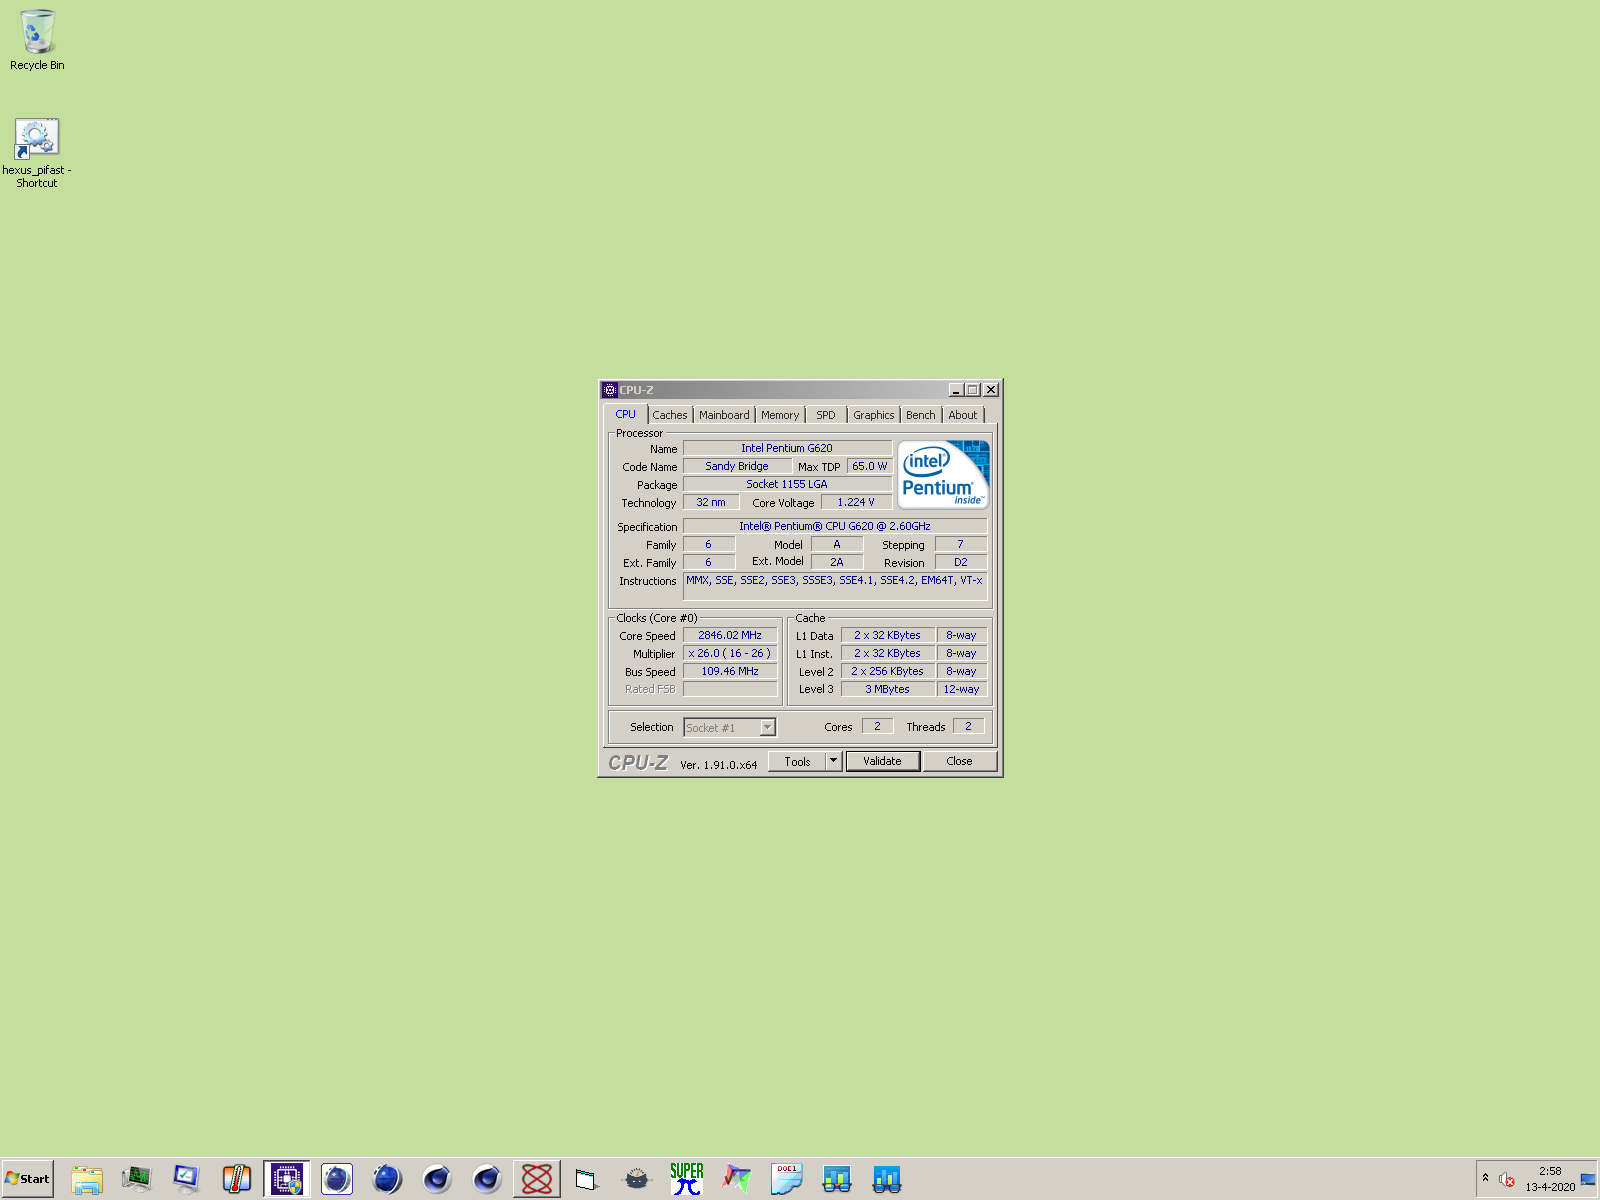Click the 65.0 W Max TDP value

coord(870,466)
